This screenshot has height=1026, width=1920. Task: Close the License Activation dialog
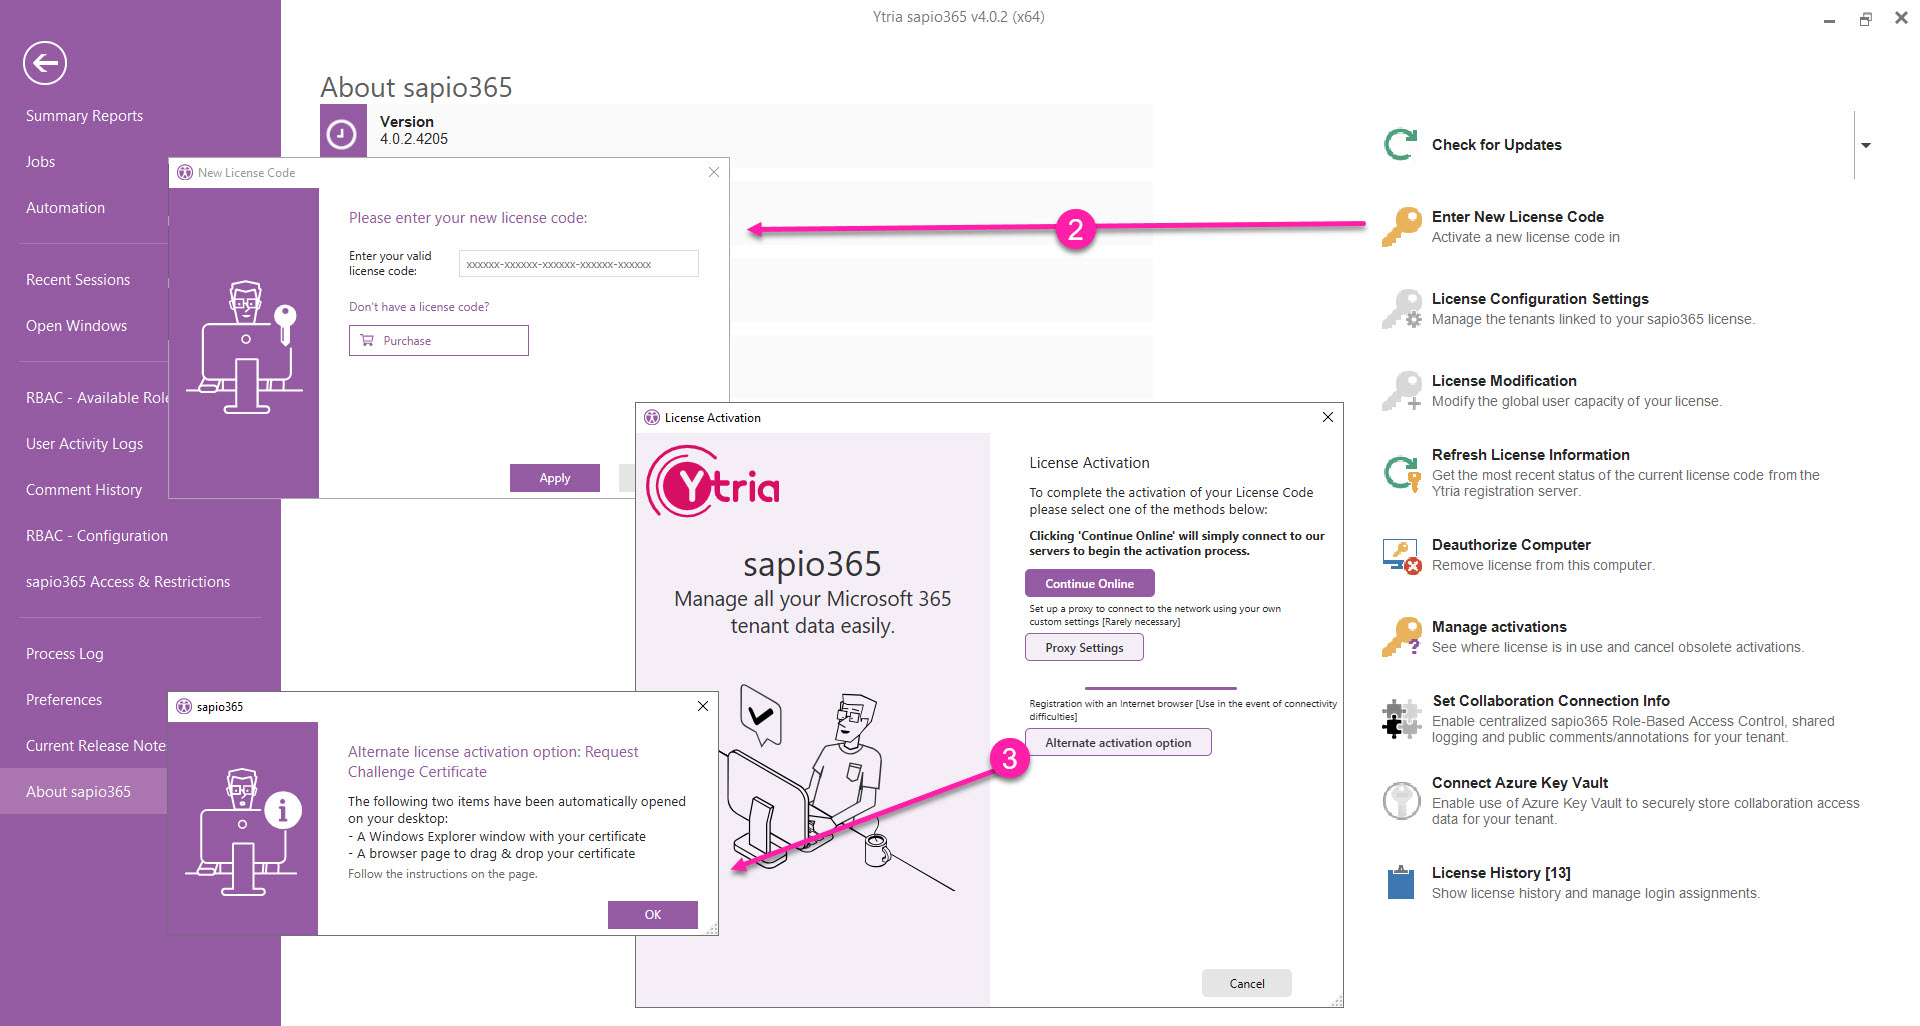[1328, 417]
